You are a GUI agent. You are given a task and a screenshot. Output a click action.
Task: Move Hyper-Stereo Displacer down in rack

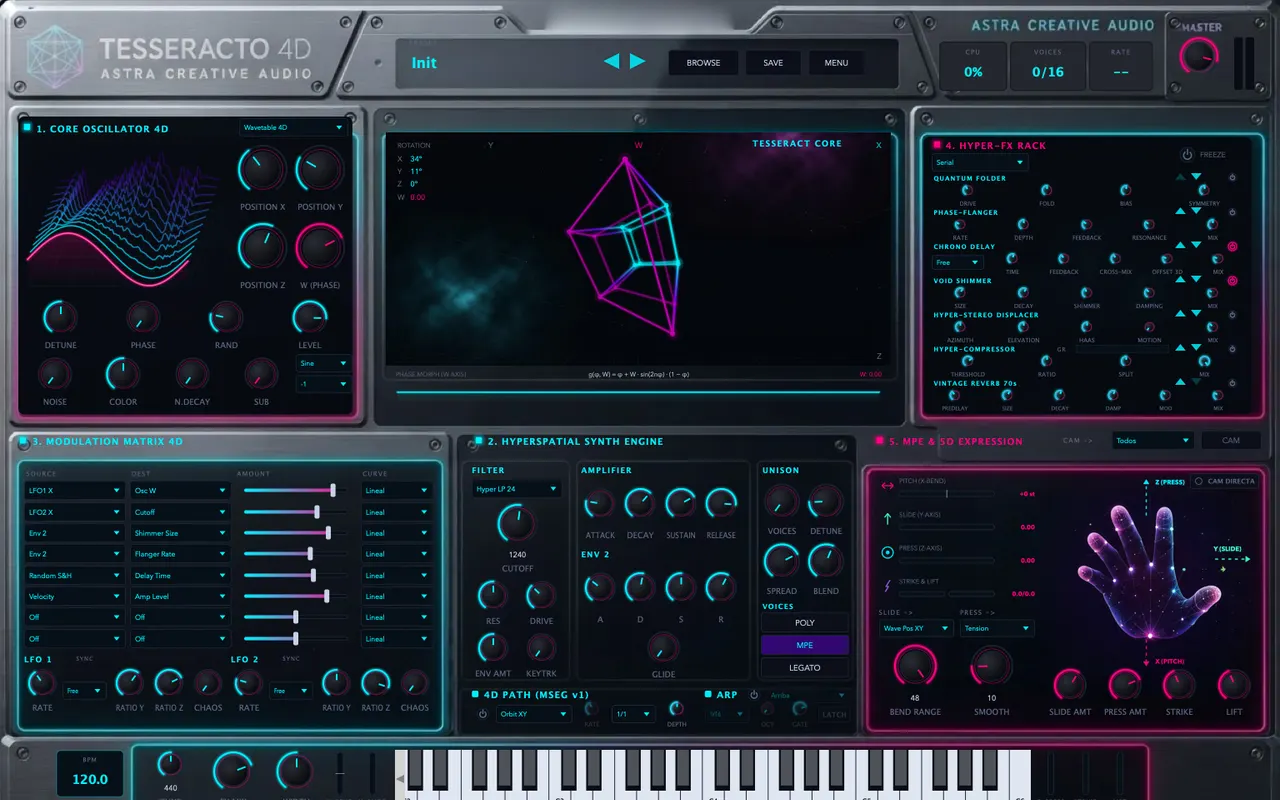[x=1196, y=314]
